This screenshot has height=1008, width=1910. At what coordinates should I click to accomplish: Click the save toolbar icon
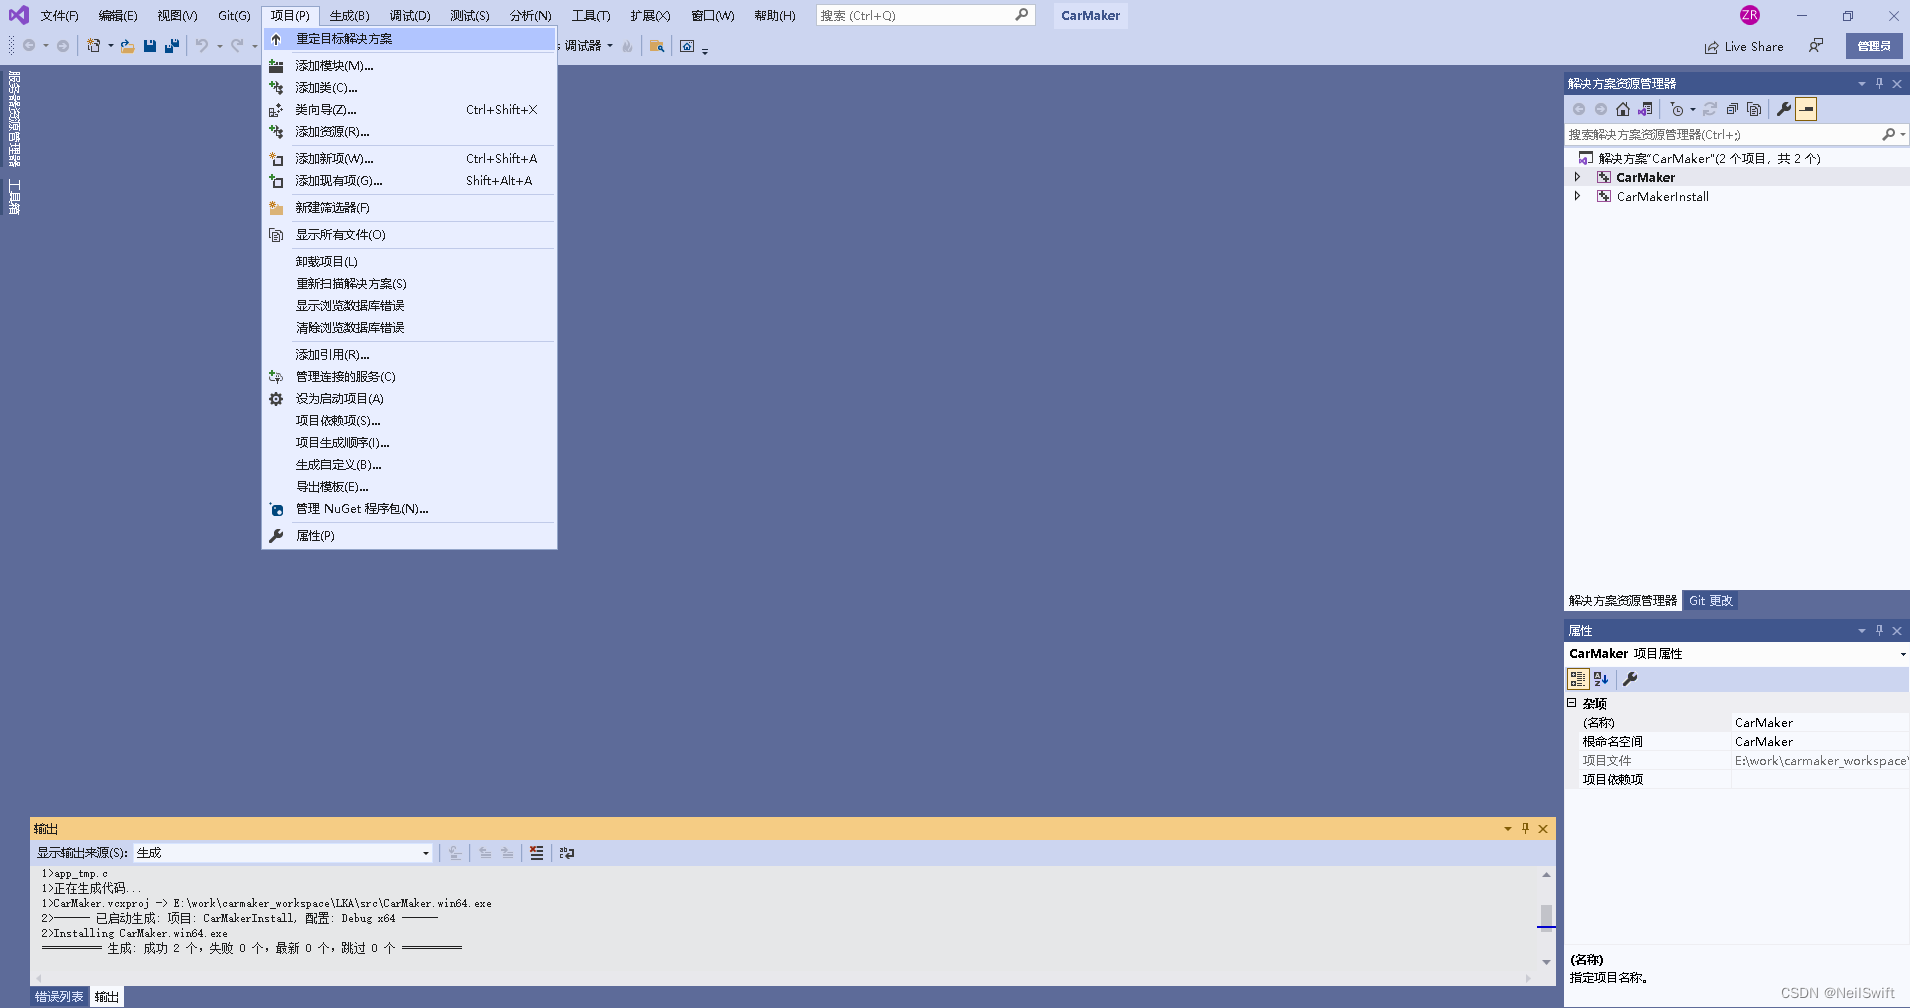click(x=150, y=46)
